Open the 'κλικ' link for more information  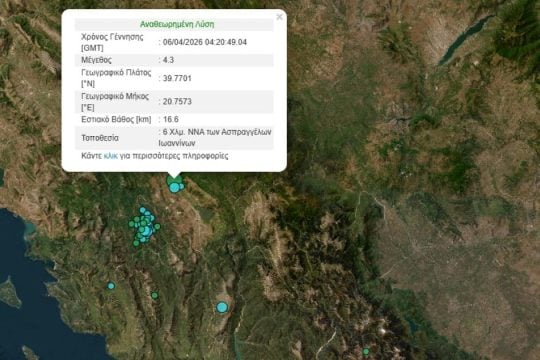[x=111, y=156]
